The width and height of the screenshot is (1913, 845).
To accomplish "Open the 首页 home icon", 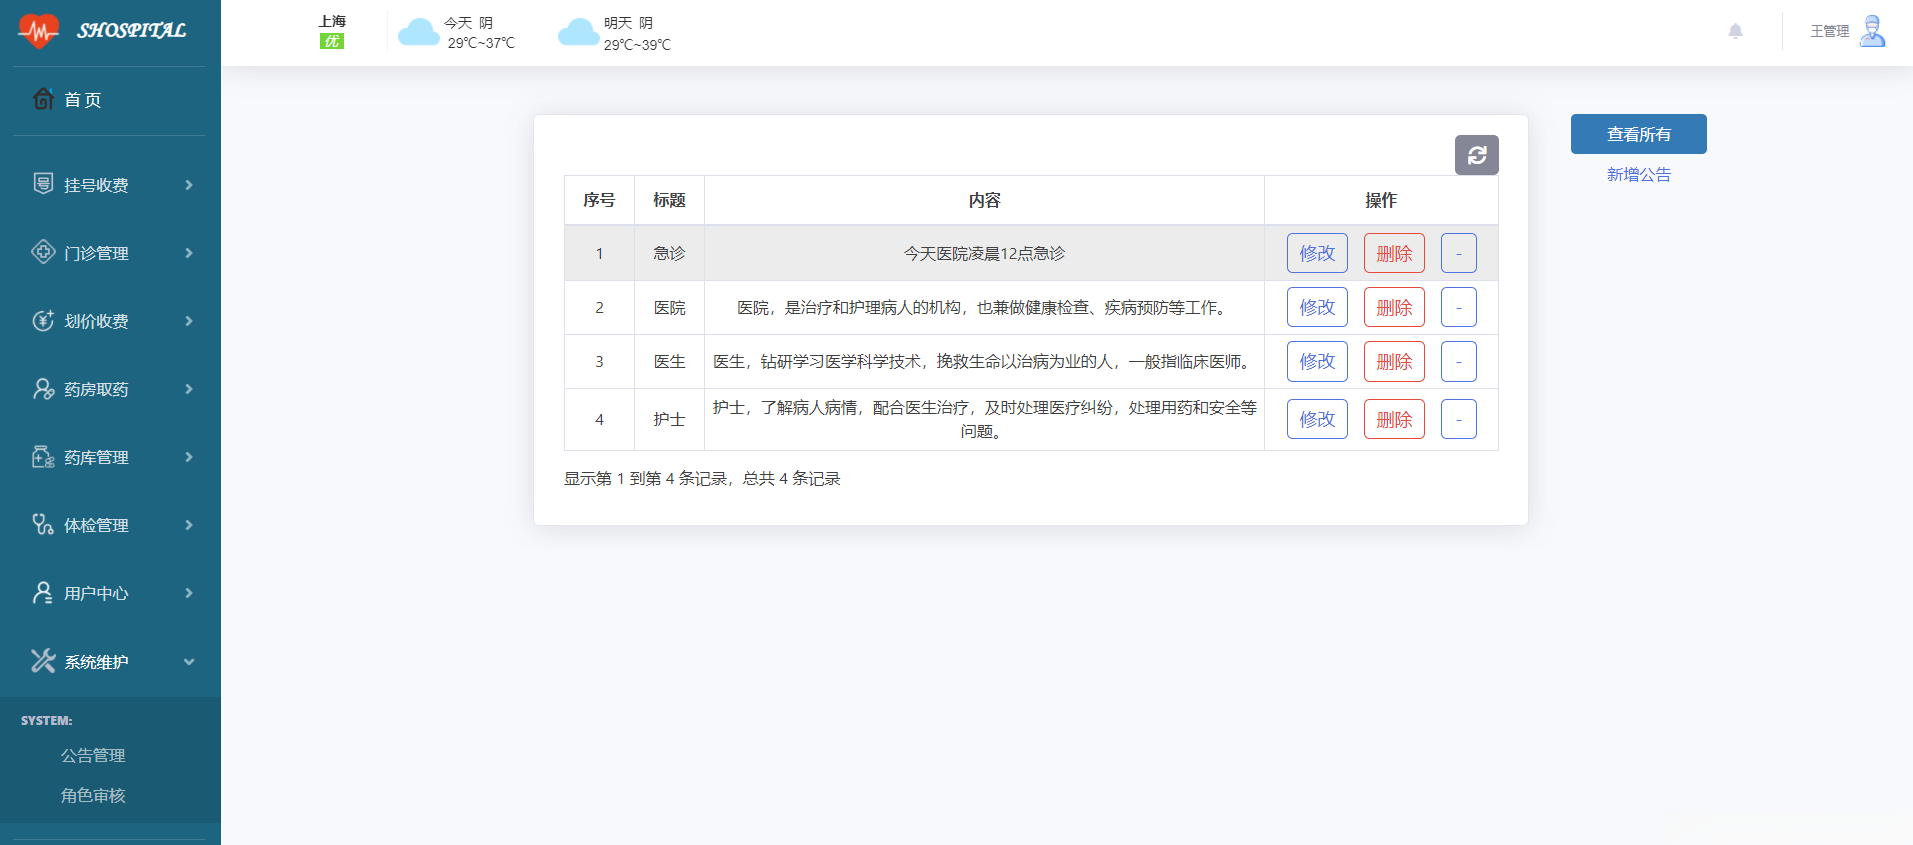I will click(x=43, y=99).
